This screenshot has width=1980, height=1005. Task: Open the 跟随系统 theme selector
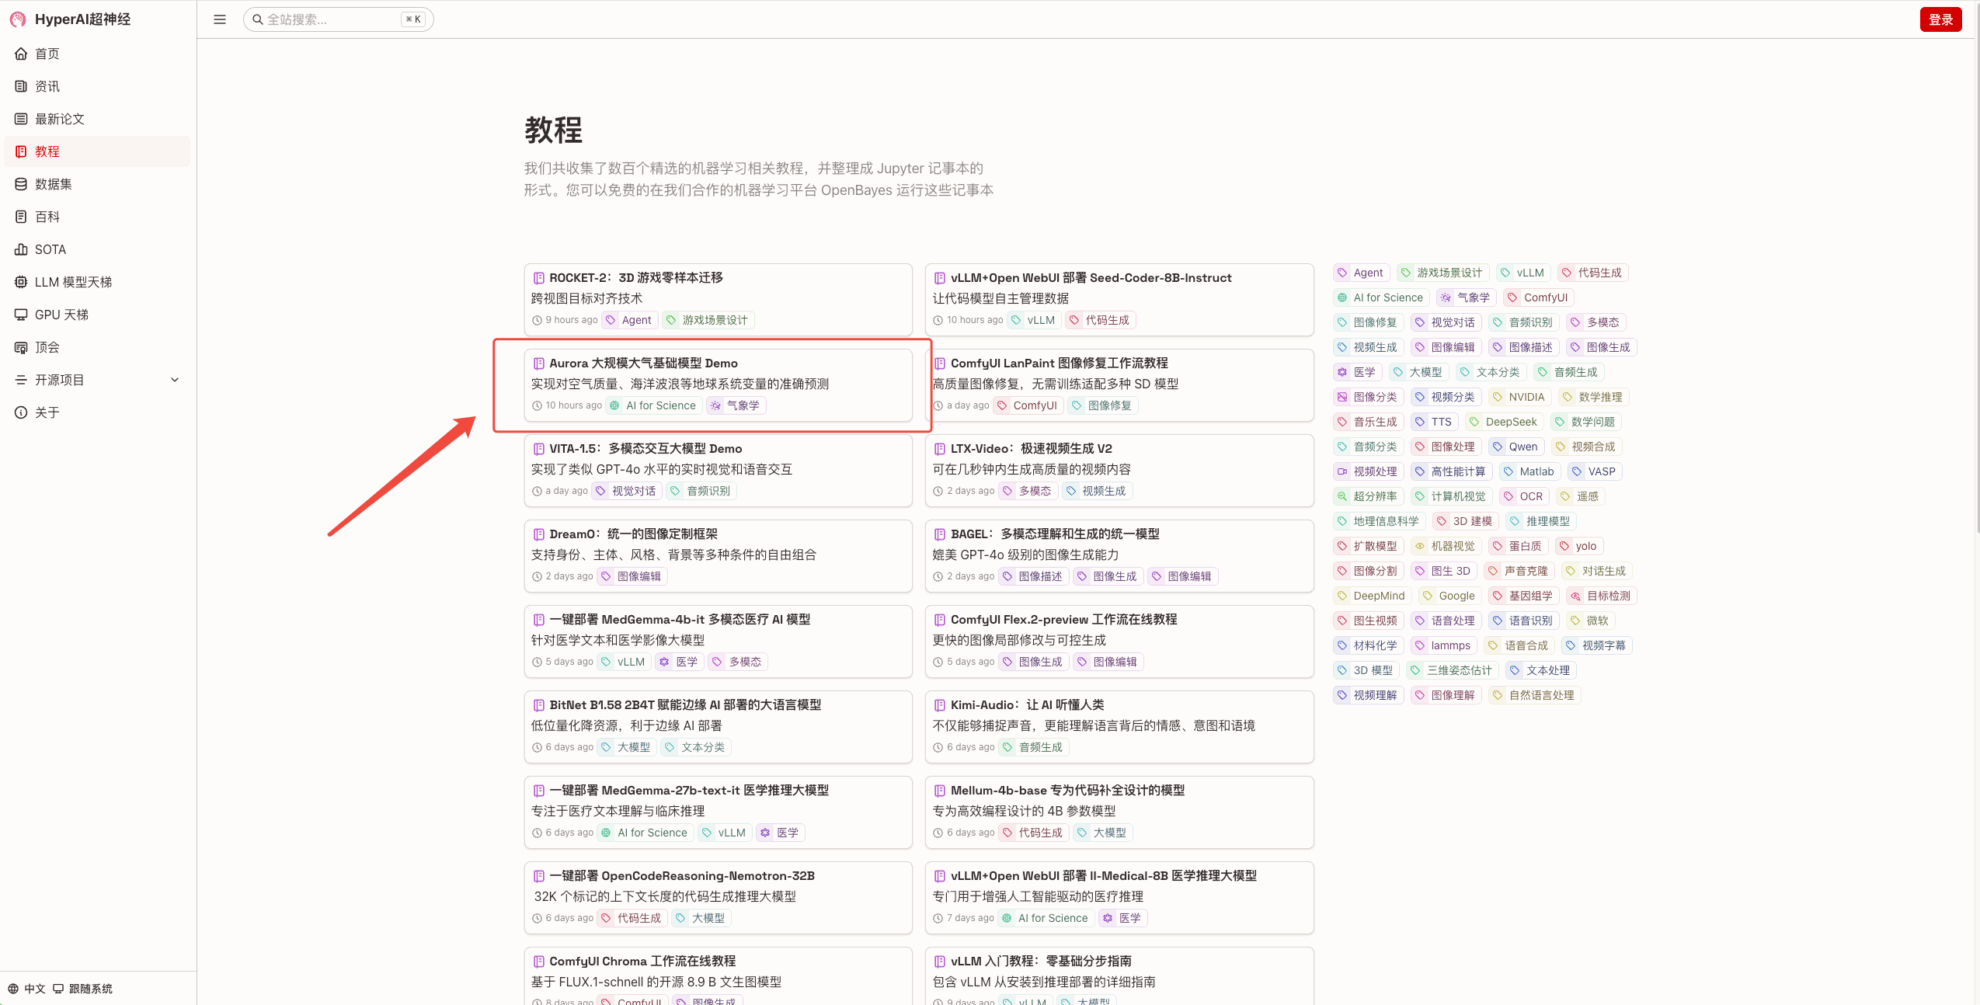(x=83, y=989)
